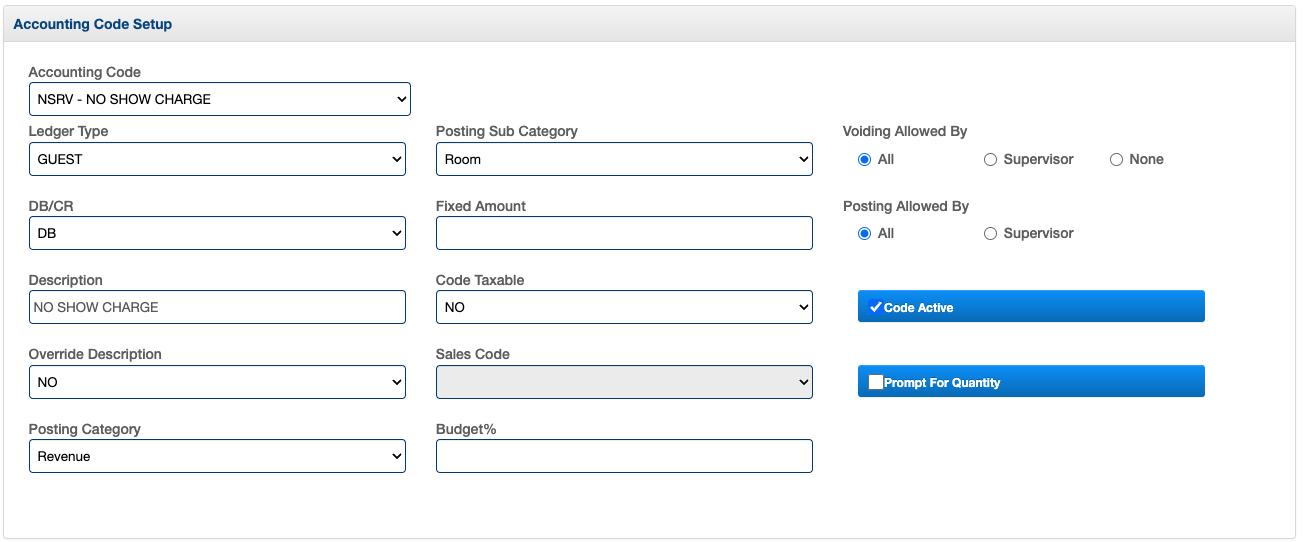Enable the Prompt For Quantity checkbox
Image resolution: width=1303 pixels, height=542 pixels.
(876, 382)
